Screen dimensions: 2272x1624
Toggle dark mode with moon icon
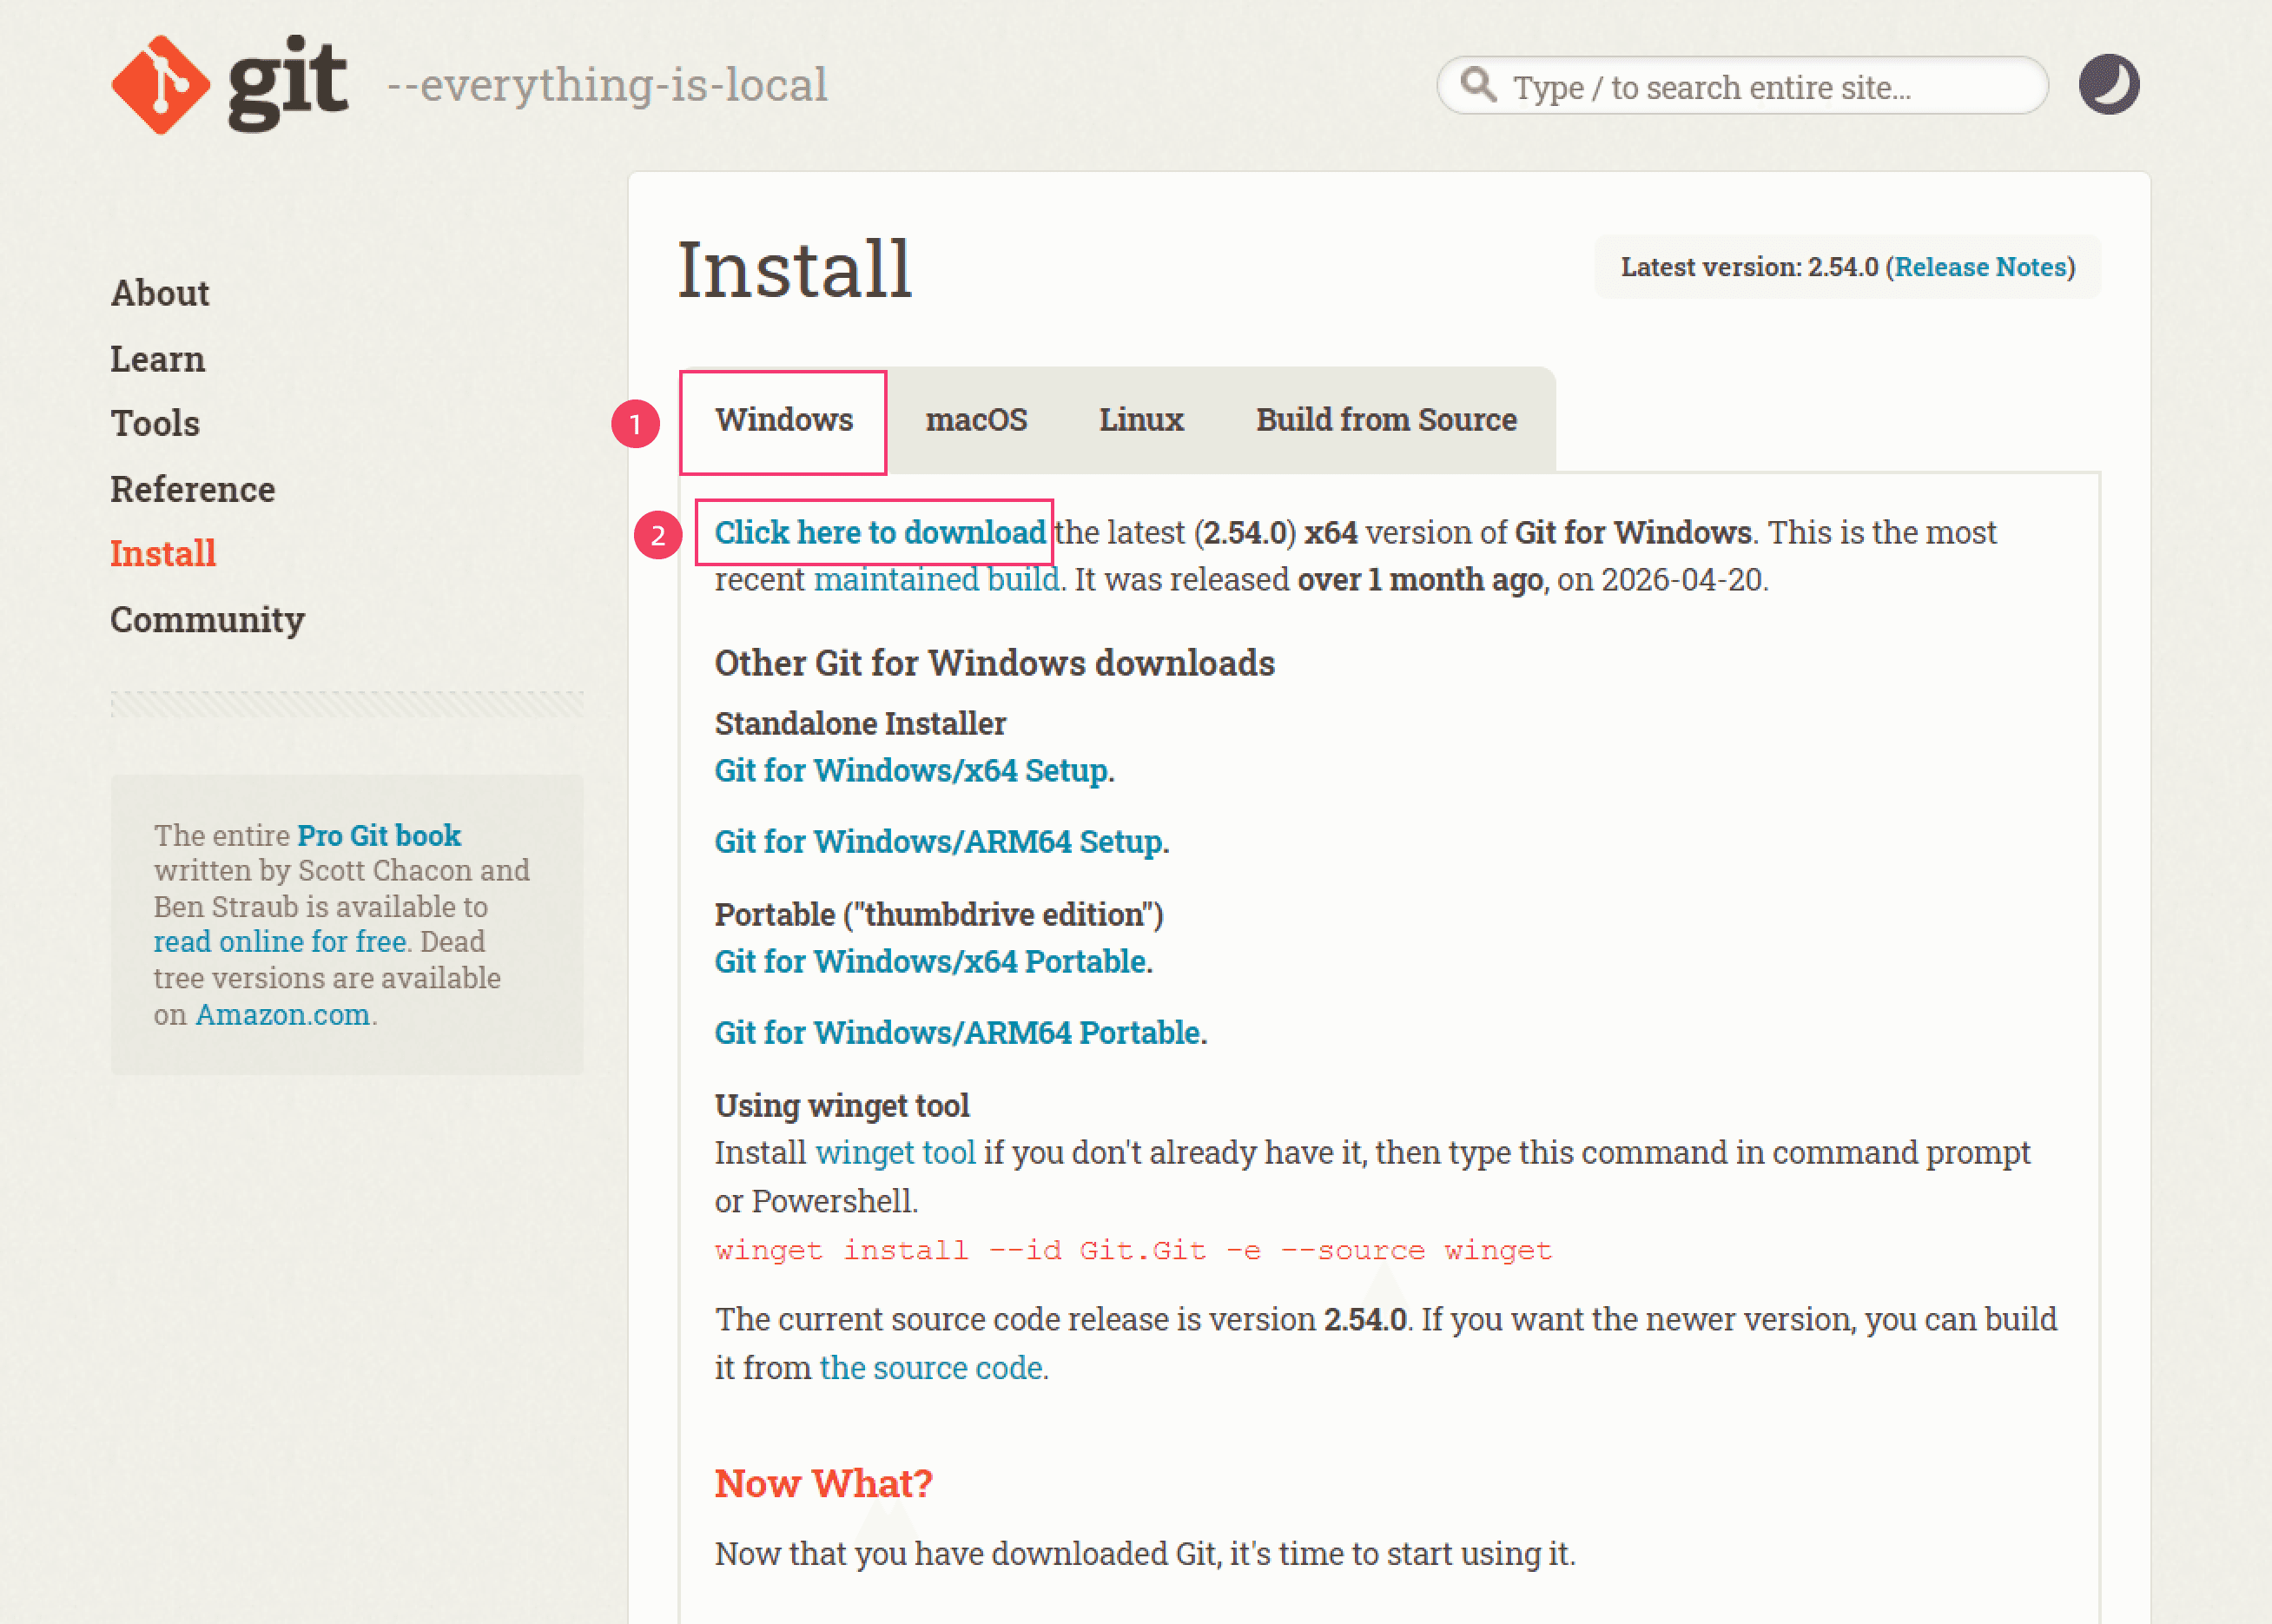pos(2109,84)
